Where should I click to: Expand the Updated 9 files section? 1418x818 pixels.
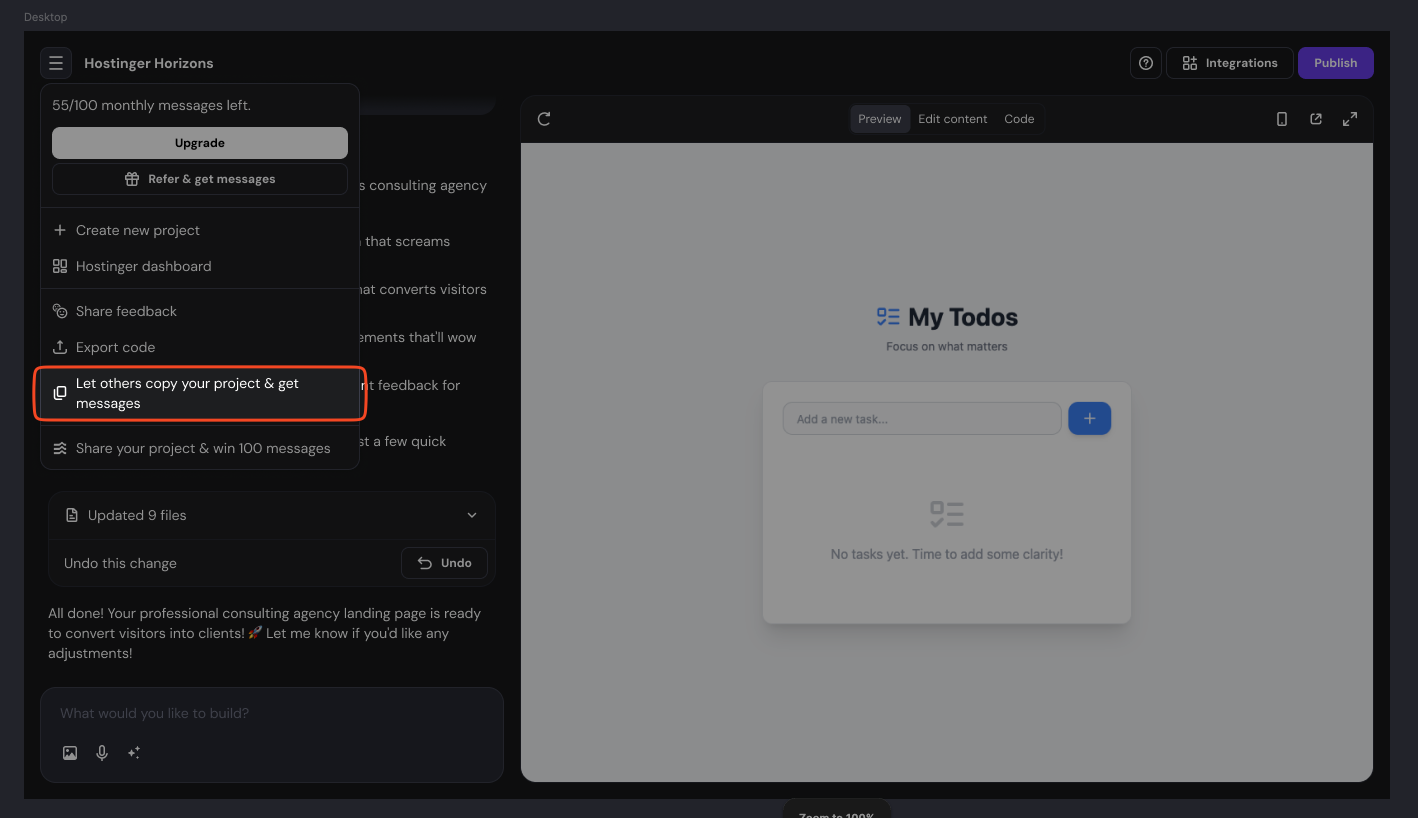click(472, 515)
